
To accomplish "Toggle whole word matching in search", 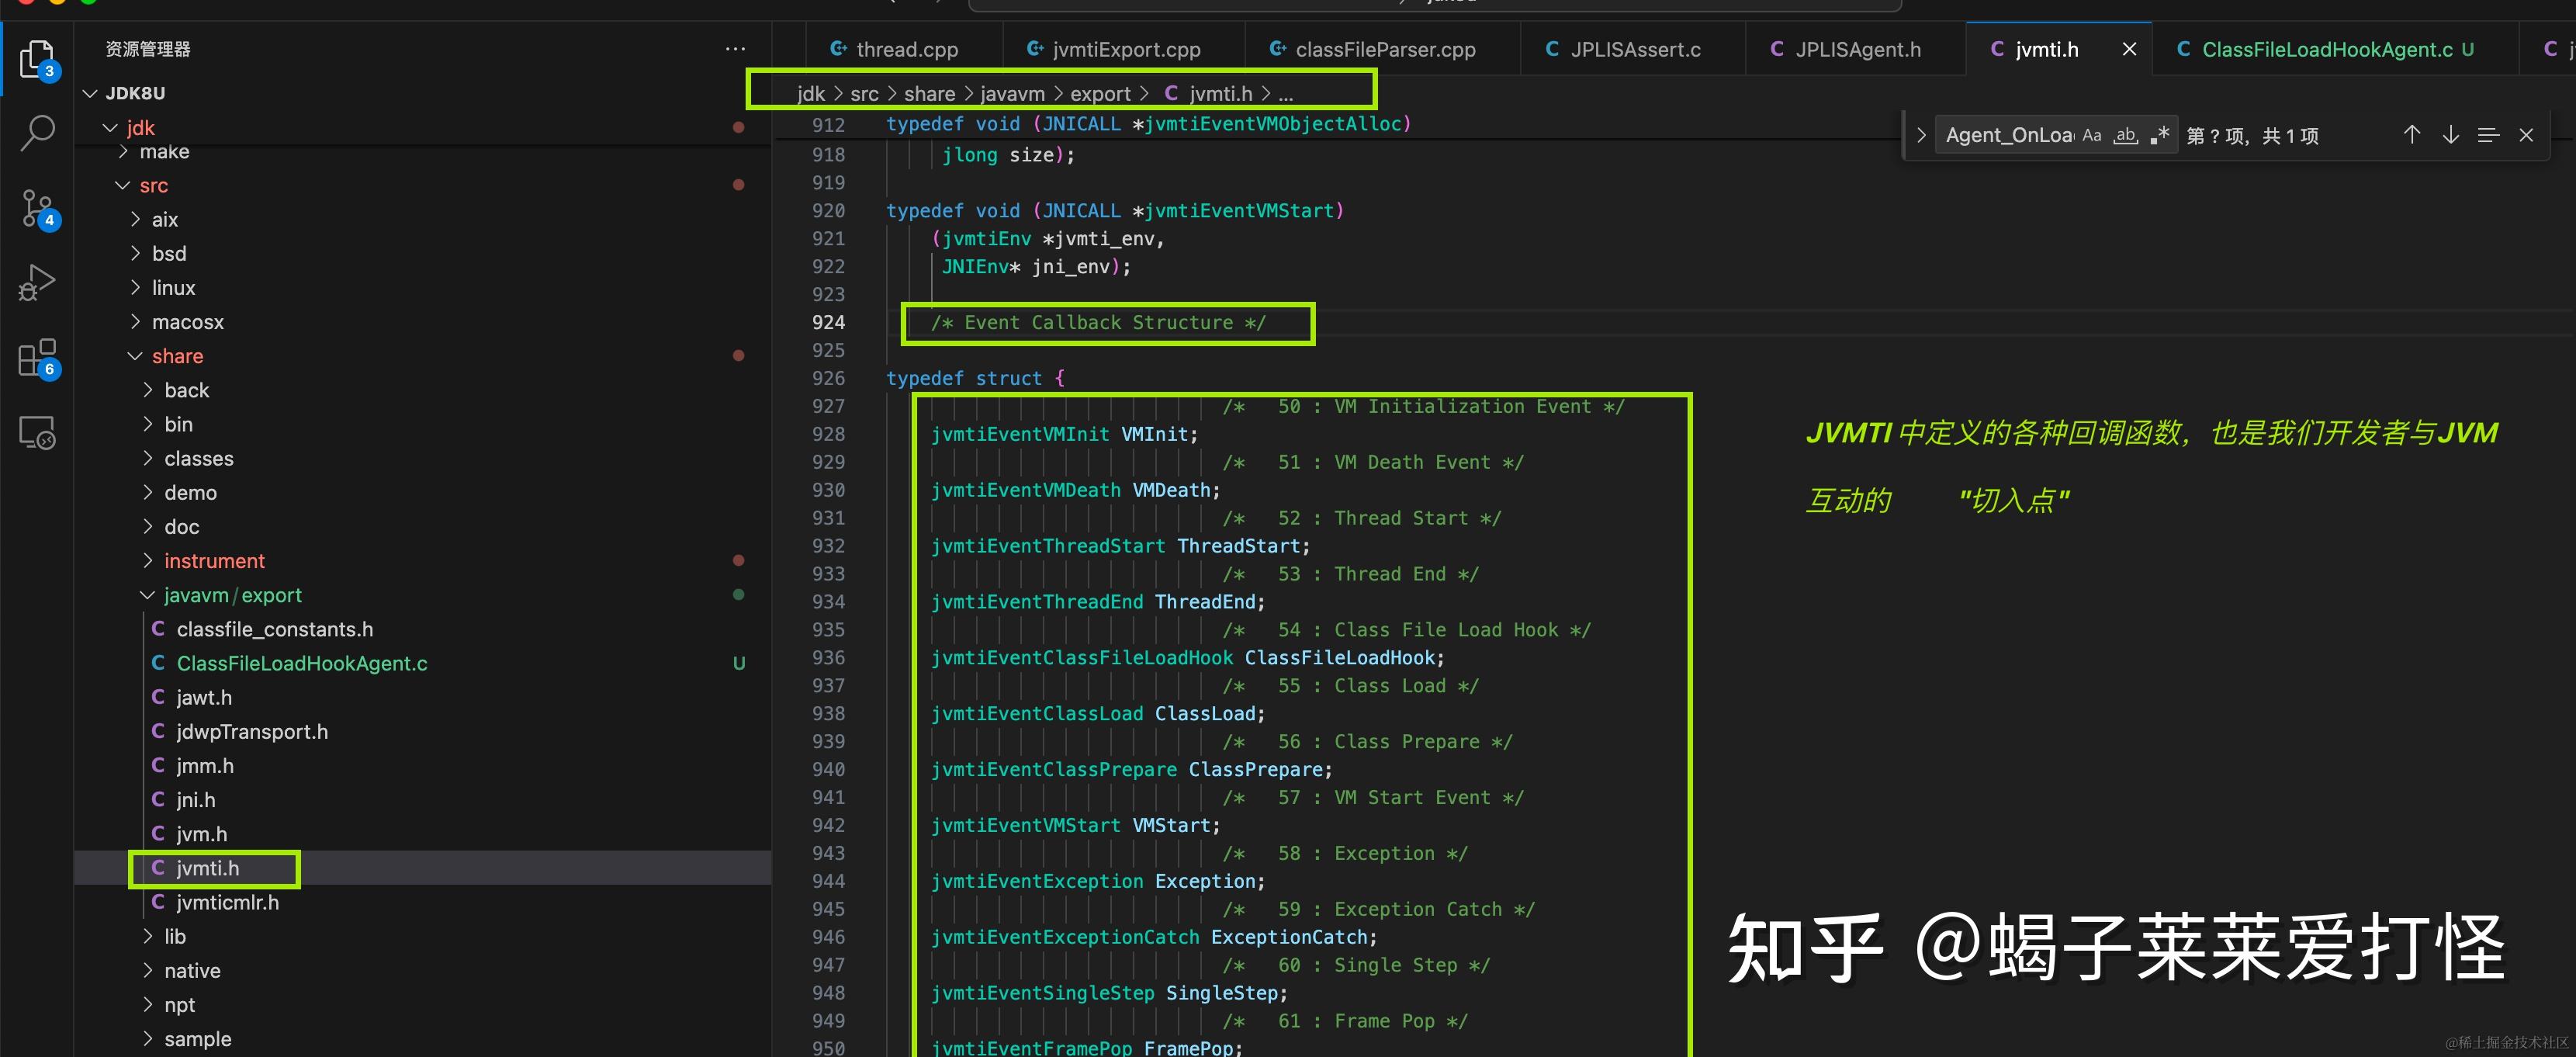I will (2125, 134).
